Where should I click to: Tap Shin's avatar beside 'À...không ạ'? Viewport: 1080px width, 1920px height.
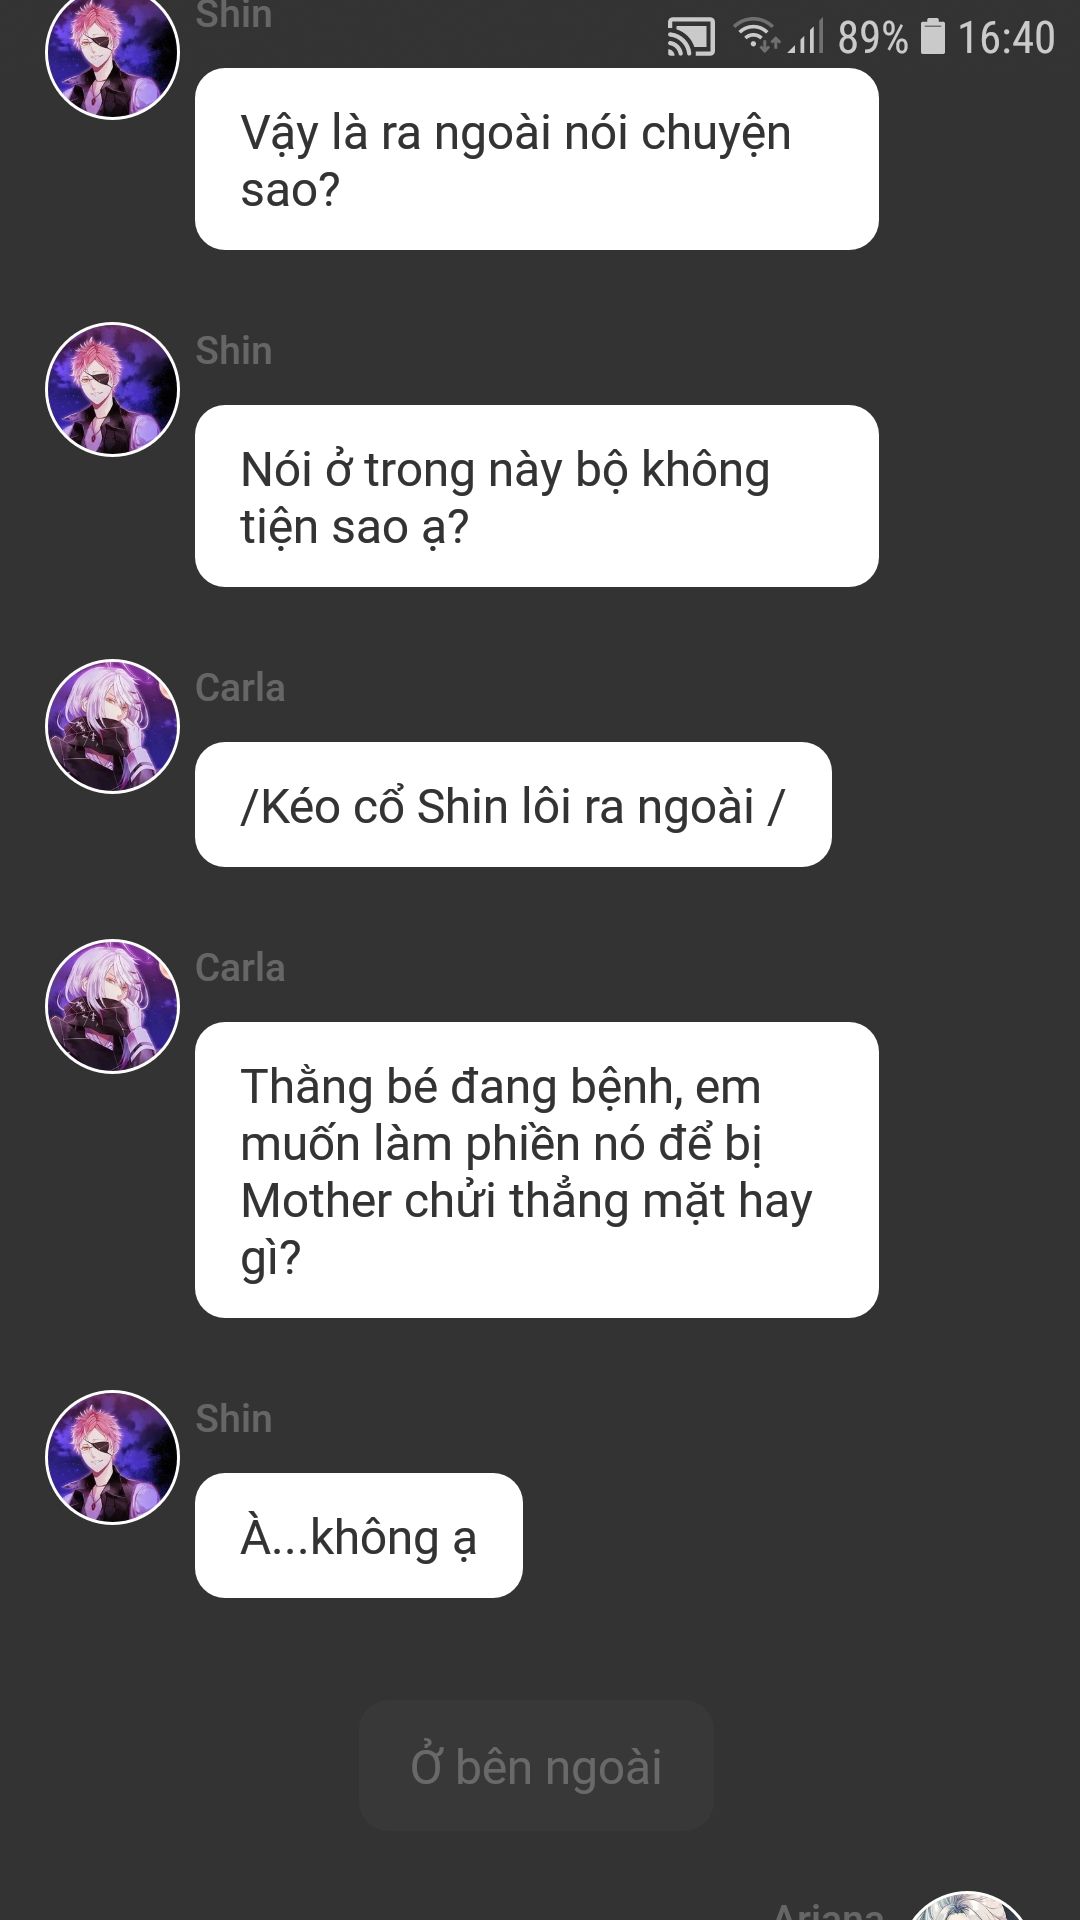[112, 1457]
